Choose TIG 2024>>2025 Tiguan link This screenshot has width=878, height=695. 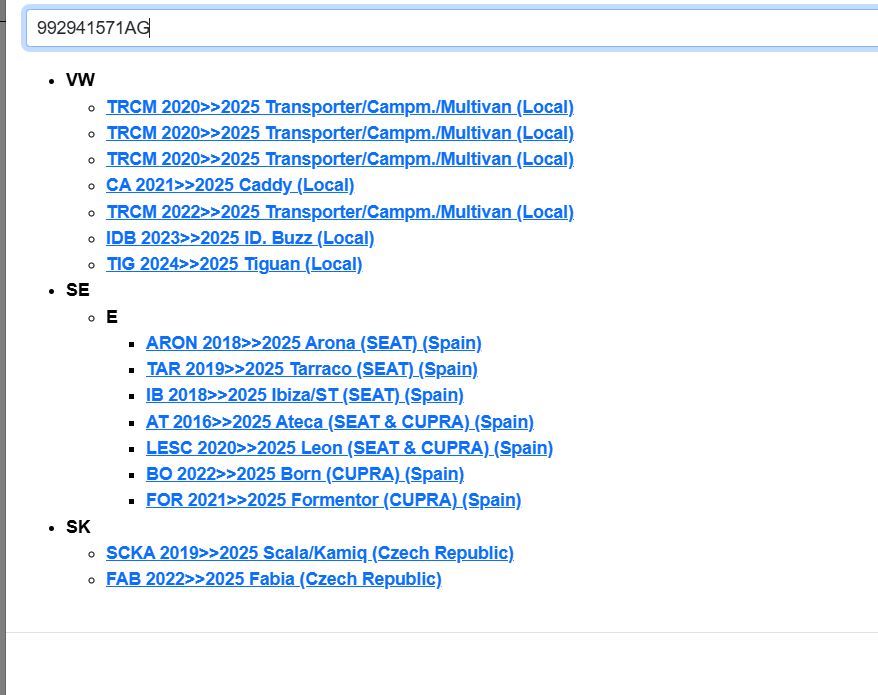pos(234,264)
